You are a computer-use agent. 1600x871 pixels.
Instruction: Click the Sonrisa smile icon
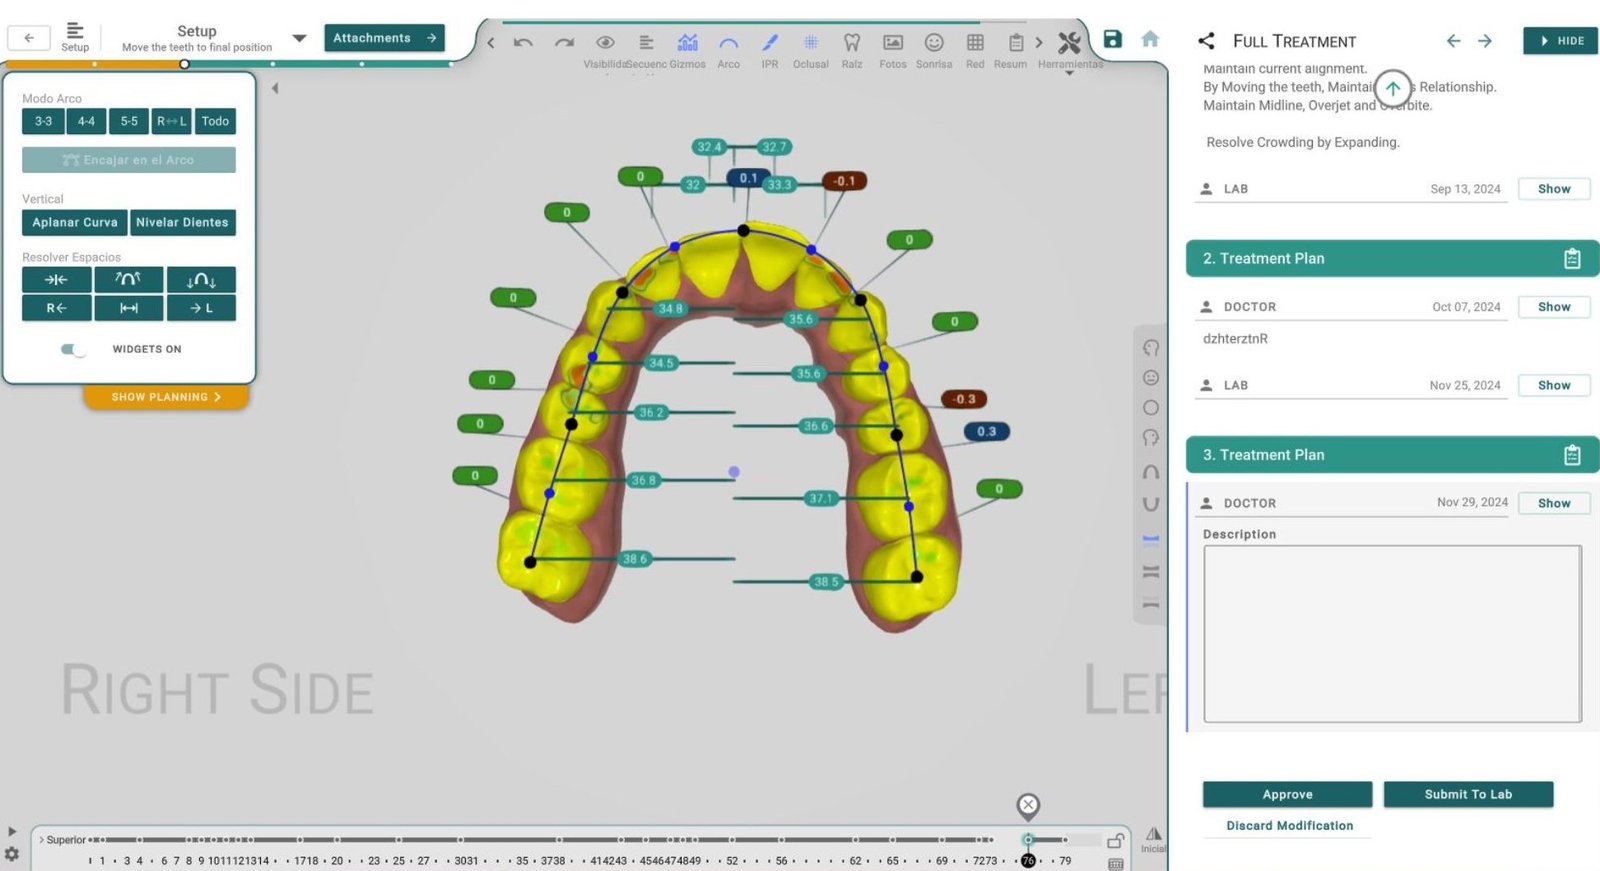tap(933, 43)
